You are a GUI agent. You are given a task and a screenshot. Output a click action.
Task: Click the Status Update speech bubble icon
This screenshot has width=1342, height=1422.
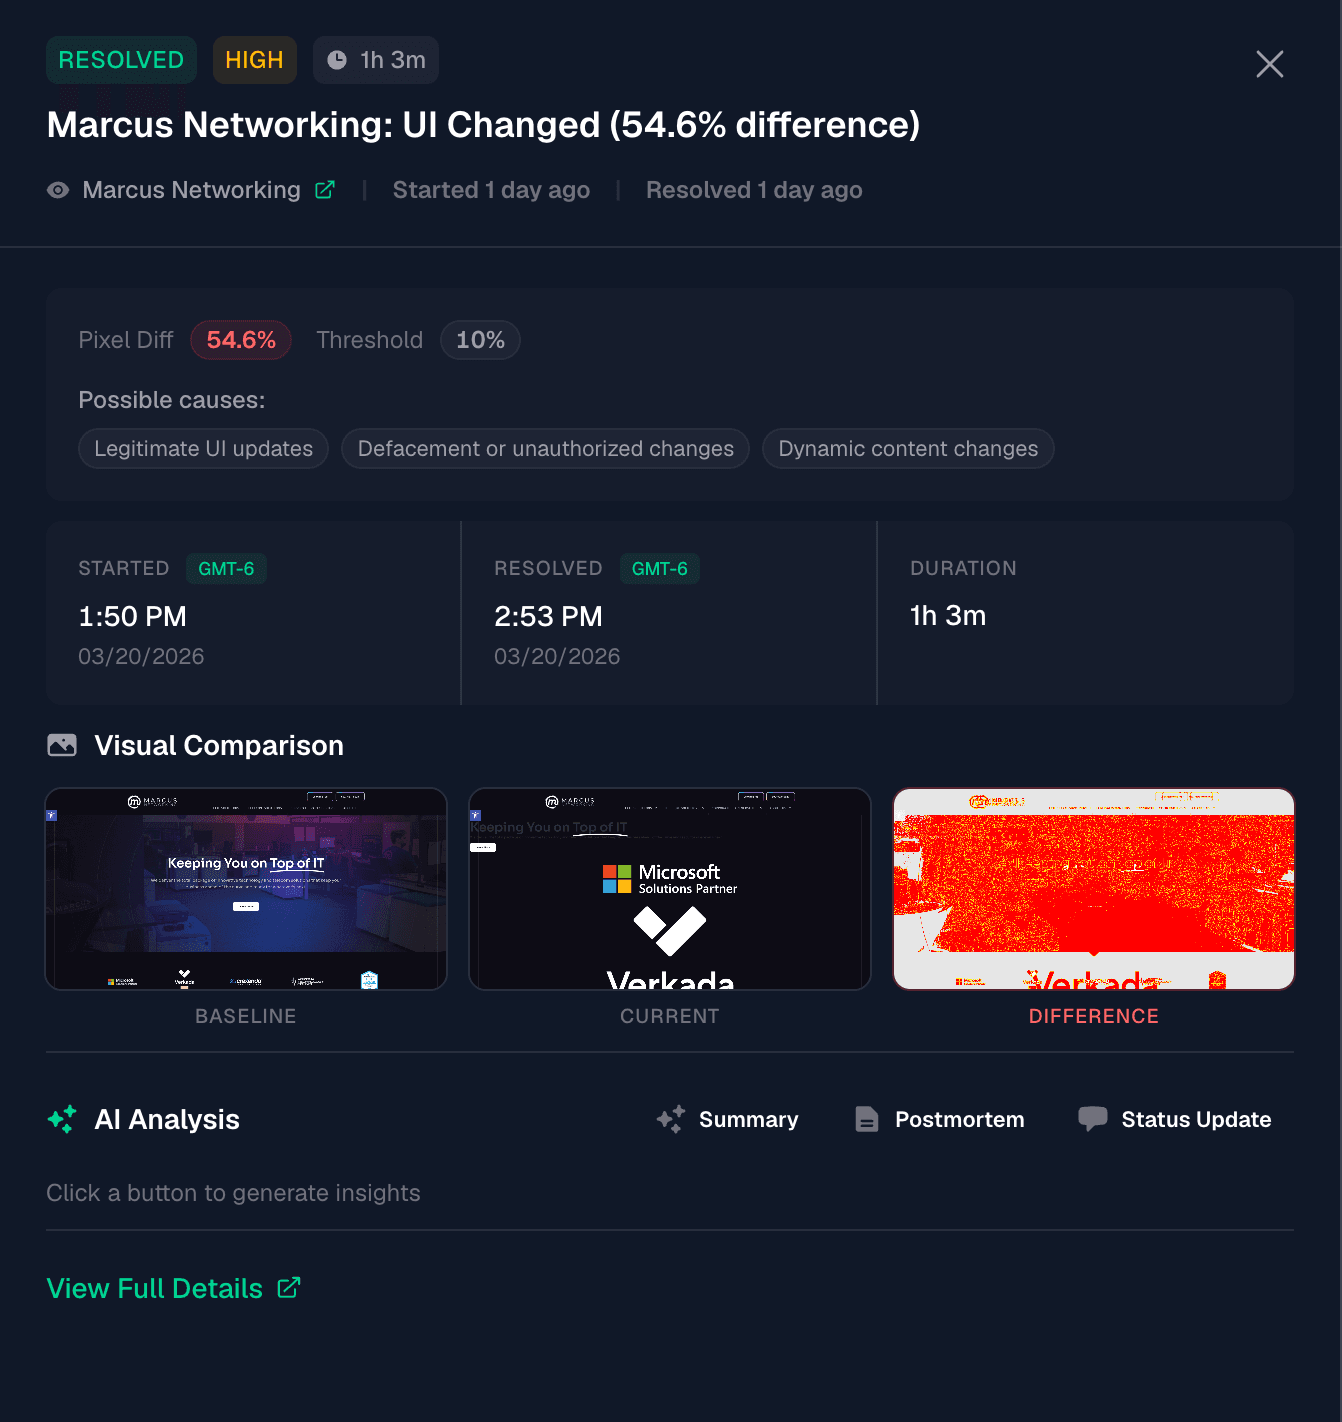pyautogui.click(x=1094, y=1119)
